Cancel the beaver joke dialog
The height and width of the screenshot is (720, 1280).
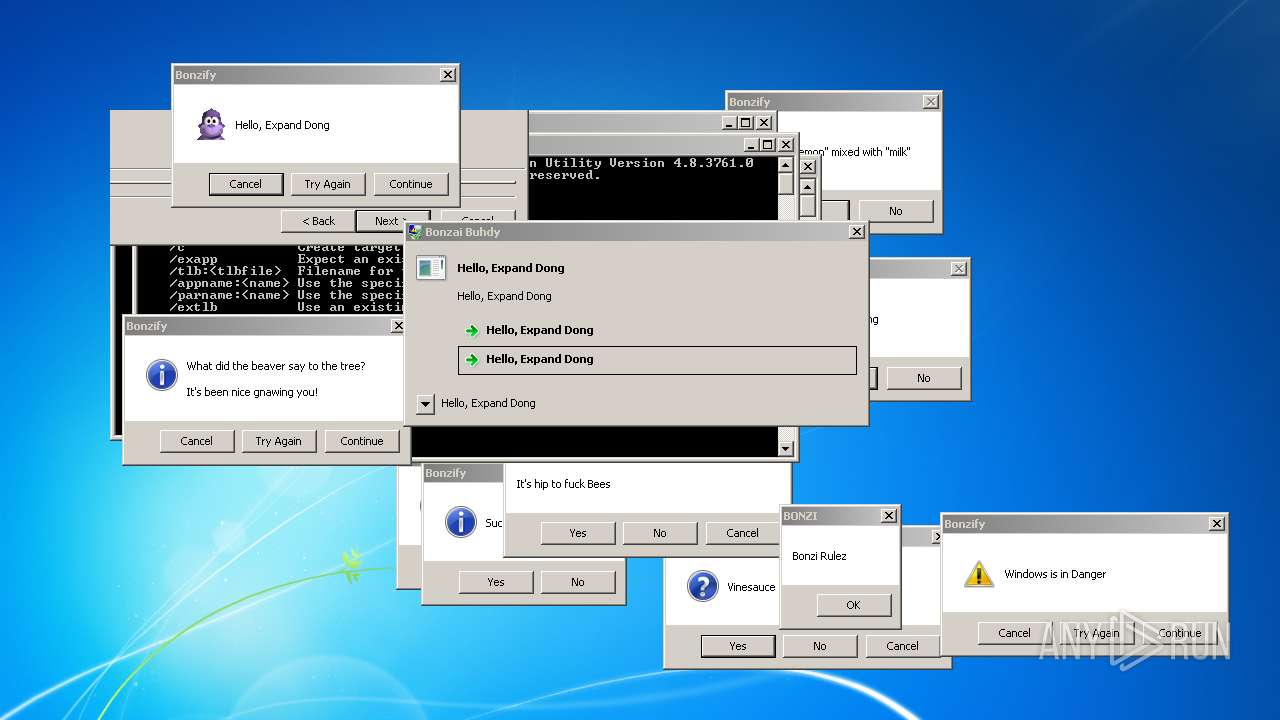[197, 441]
